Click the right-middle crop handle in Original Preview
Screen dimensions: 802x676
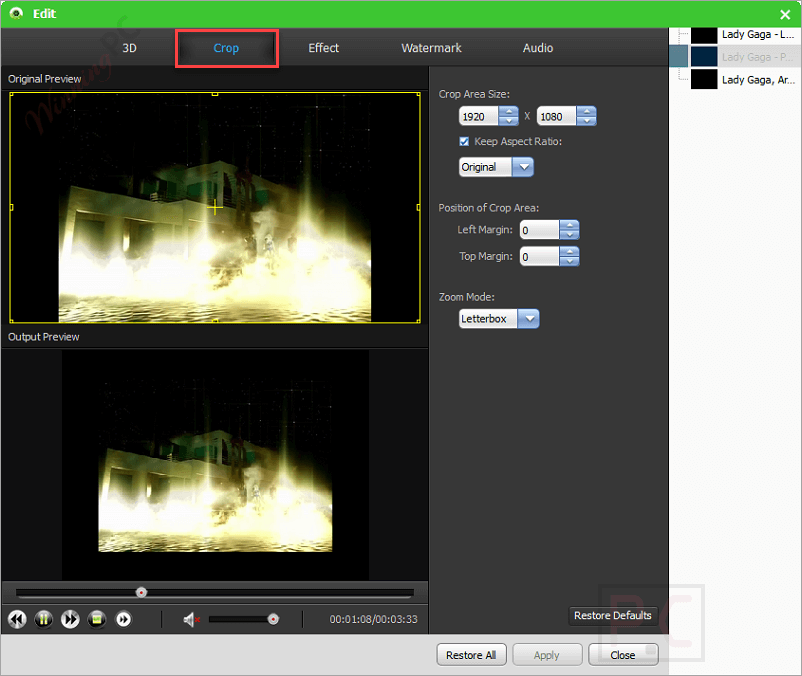pos(418,207)
